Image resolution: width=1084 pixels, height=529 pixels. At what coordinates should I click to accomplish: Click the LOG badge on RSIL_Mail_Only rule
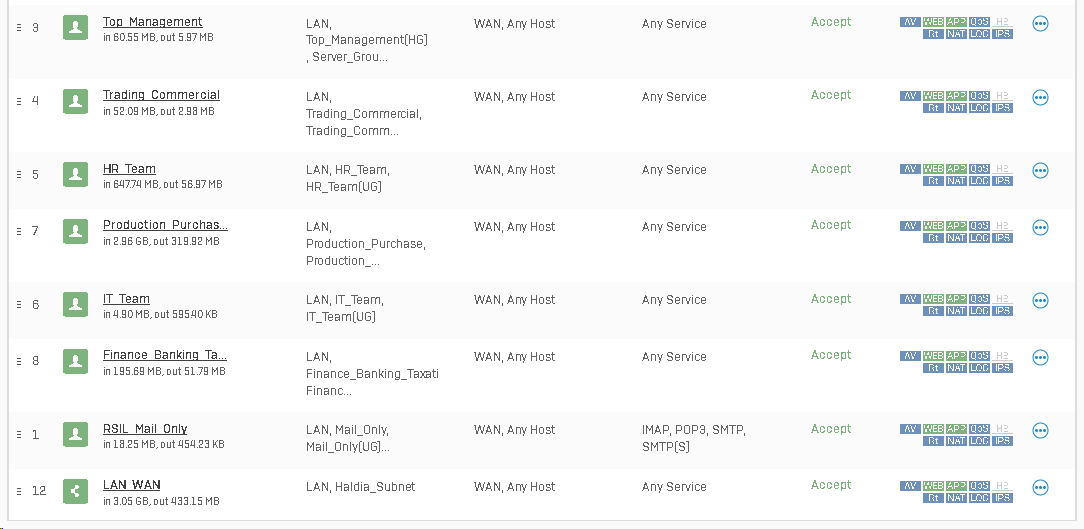coord(979,441)
